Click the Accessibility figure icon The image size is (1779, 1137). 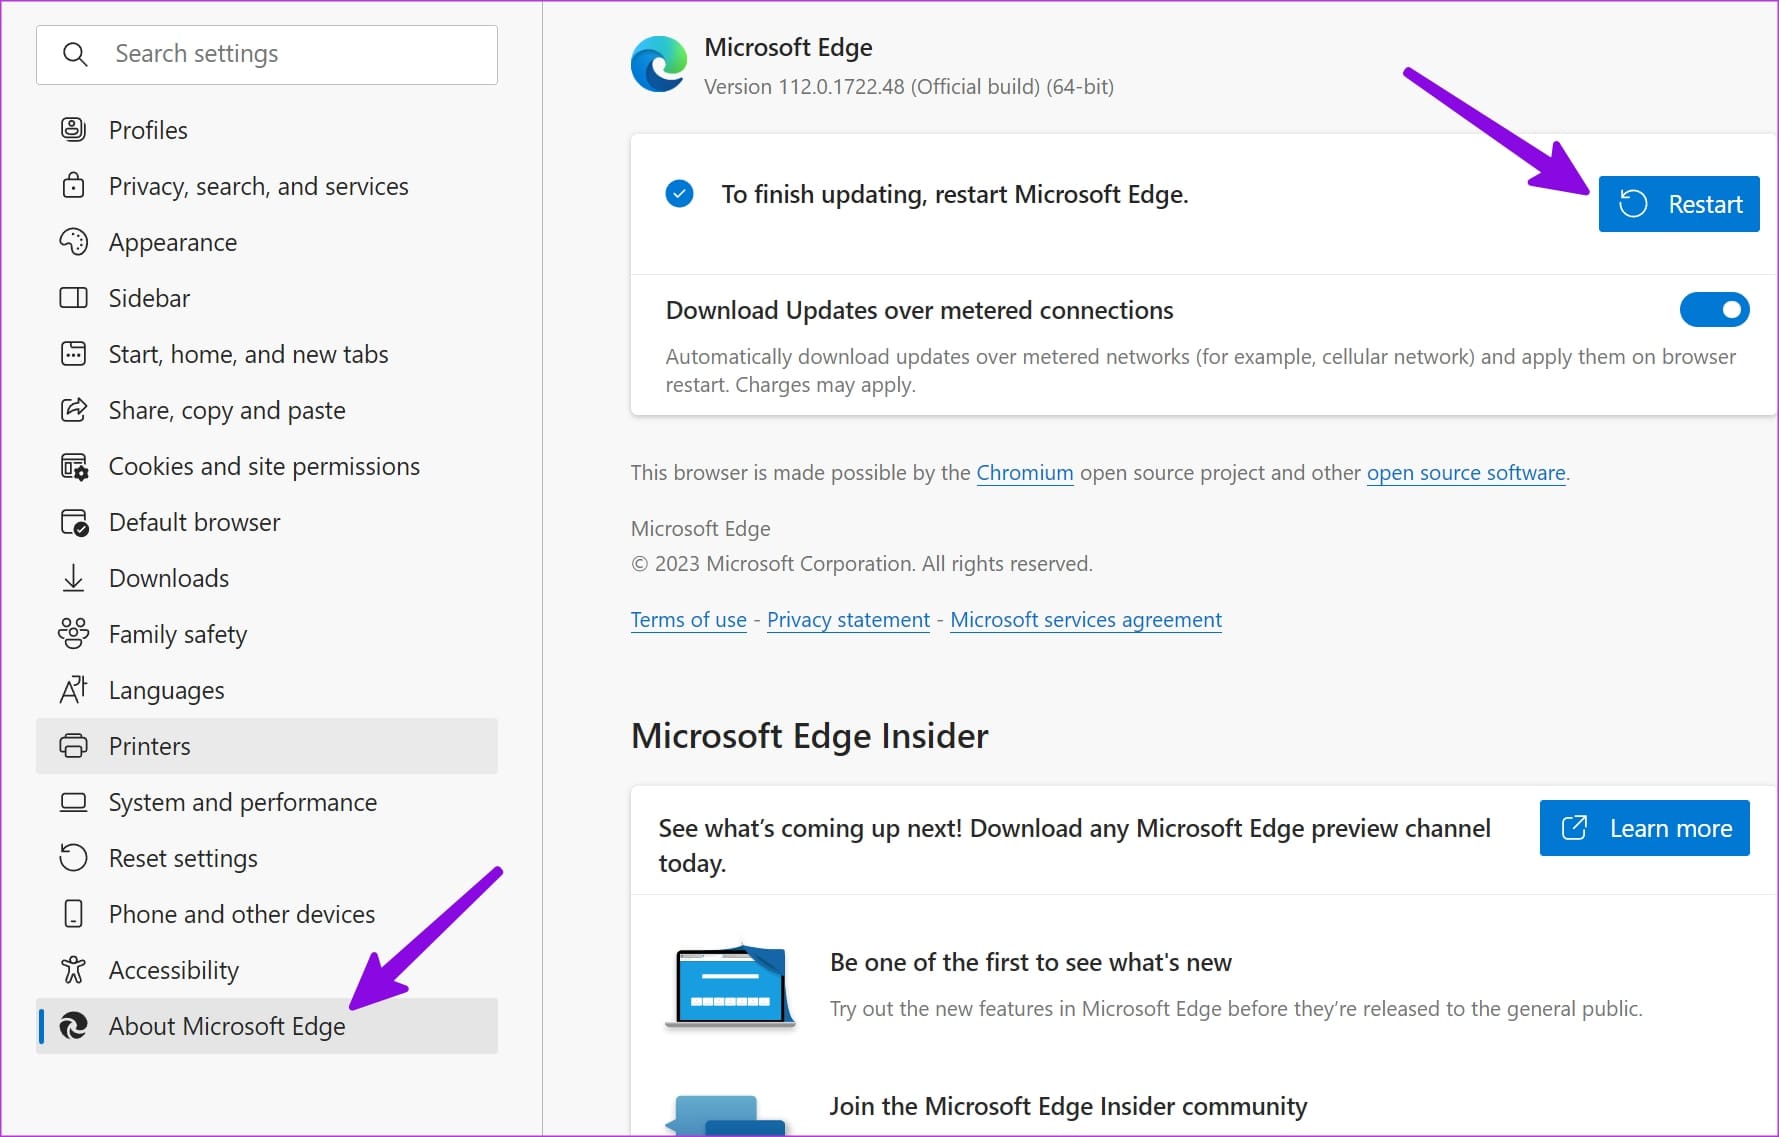point(74,969)
